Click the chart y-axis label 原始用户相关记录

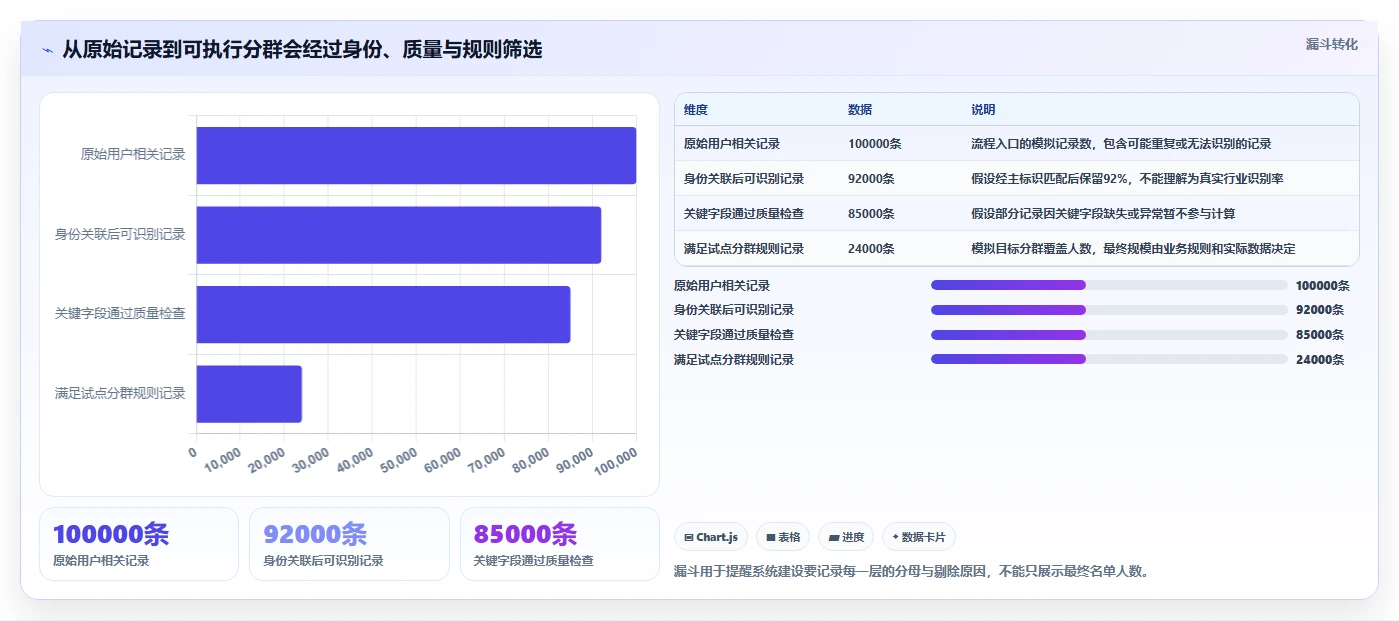(x=133, y=155)
